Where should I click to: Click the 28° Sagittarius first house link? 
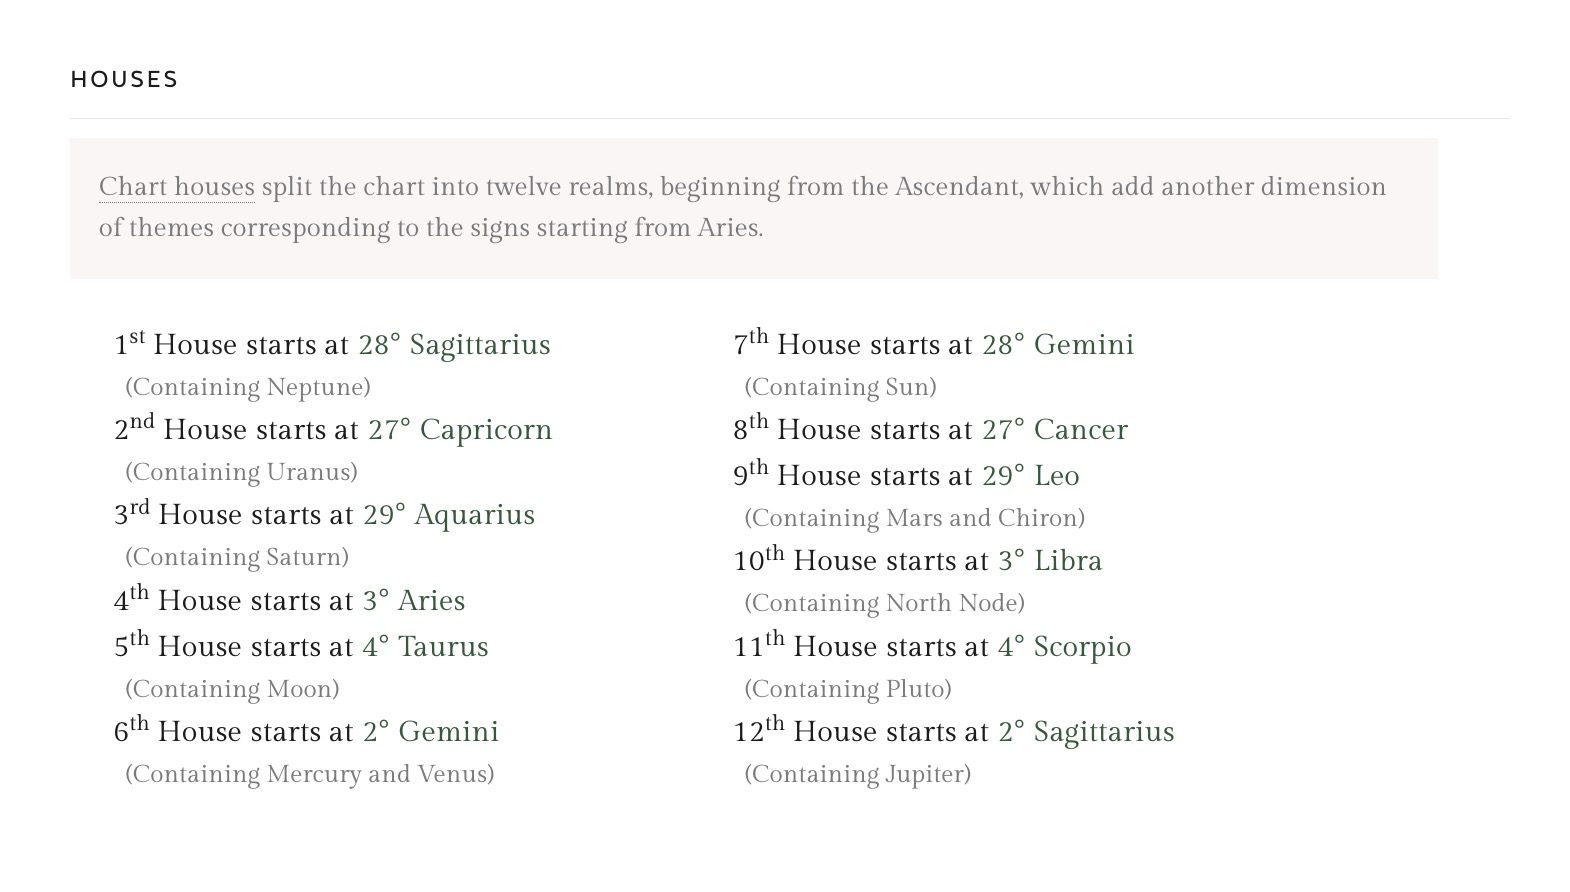(454, 345)
